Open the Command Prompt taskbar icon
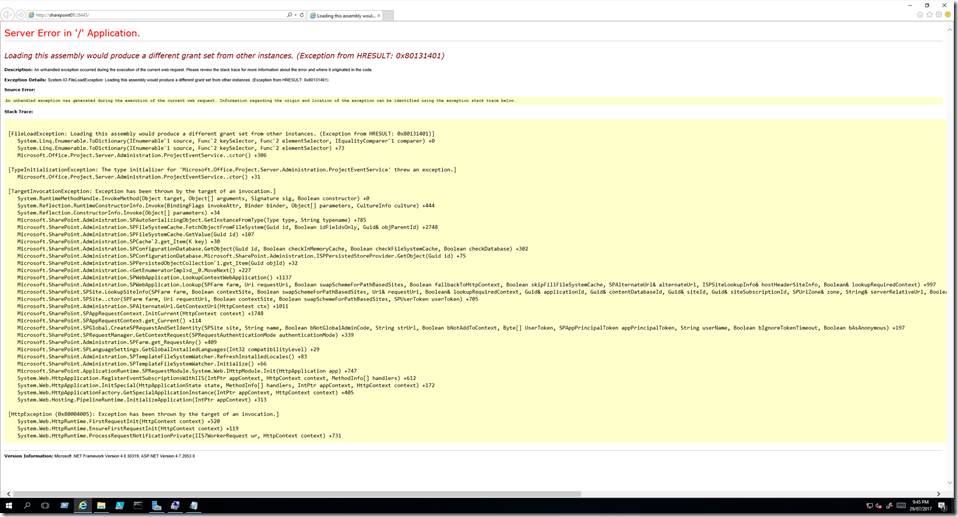The width and height of the screenshot is (958, 517). pyautogui.click(x=138, y=506)
